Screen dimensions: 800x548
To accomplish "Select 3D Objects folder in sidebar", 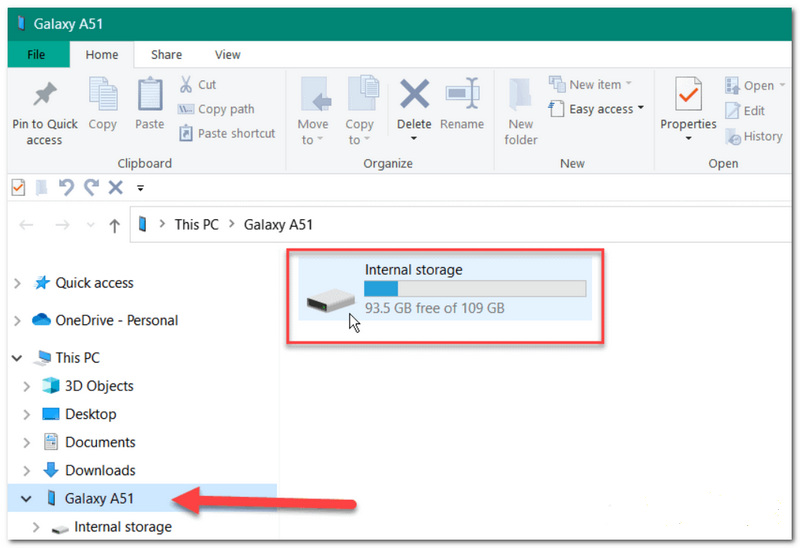I will point(99,386).
